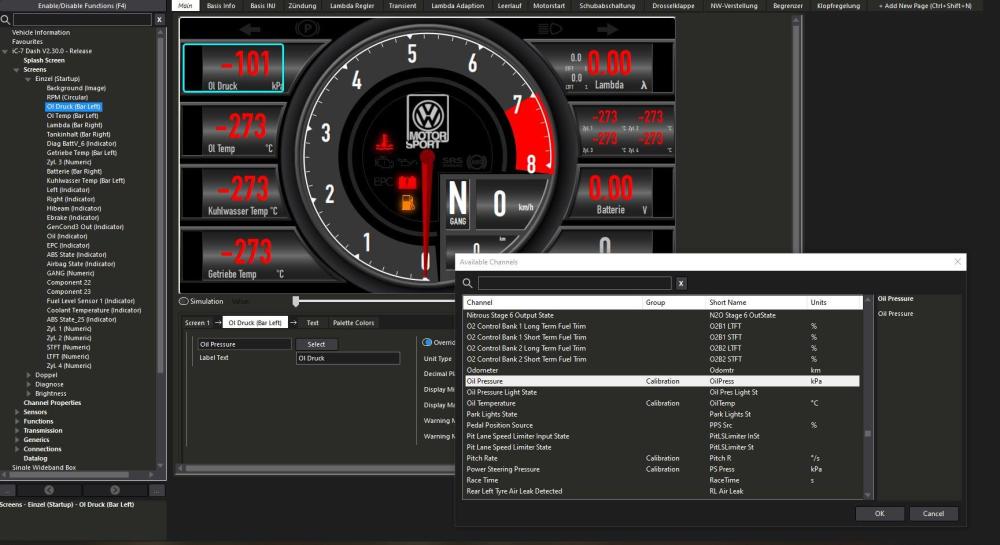
Task: Click the function tree horizontal scrollbar
Action: click(x=71, y=474)
